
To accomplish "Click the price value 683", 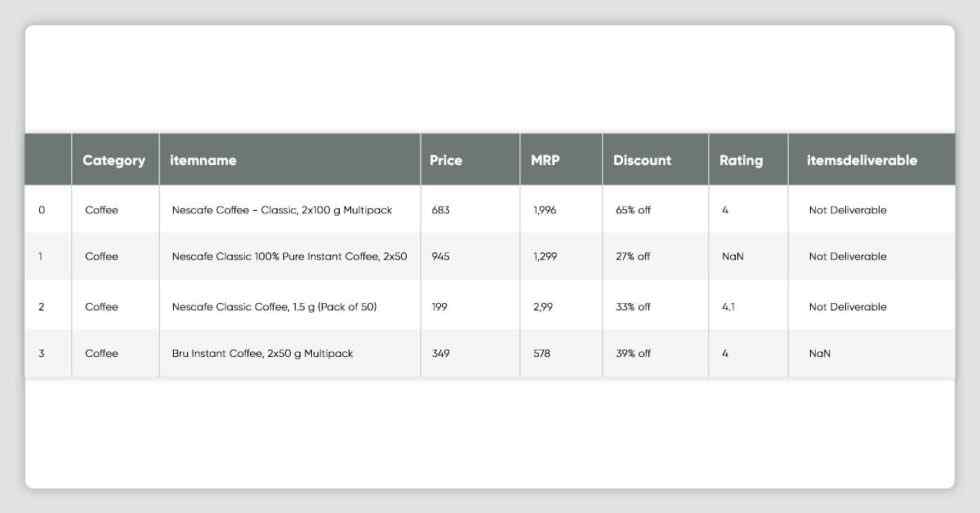I will tap(441, 210).
